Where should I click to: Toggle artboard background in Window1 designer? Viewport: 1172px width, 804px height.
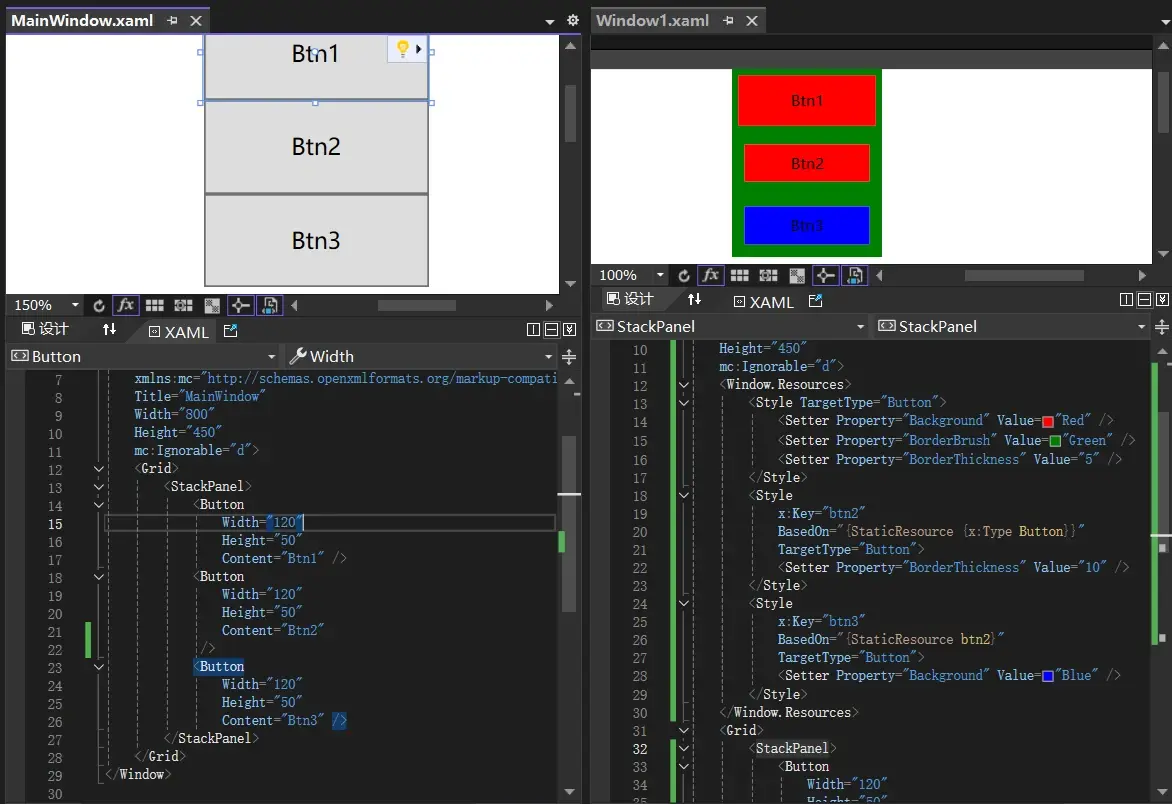click(797, 276)
